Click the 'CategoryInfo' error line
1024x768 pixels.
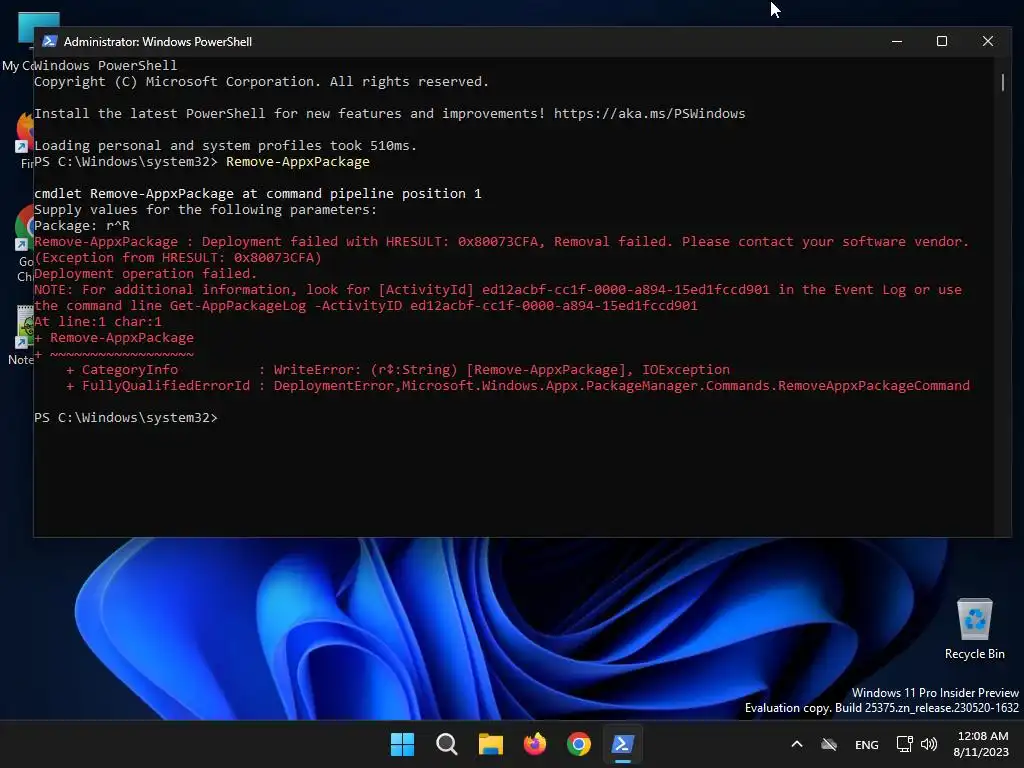[398, 370]
